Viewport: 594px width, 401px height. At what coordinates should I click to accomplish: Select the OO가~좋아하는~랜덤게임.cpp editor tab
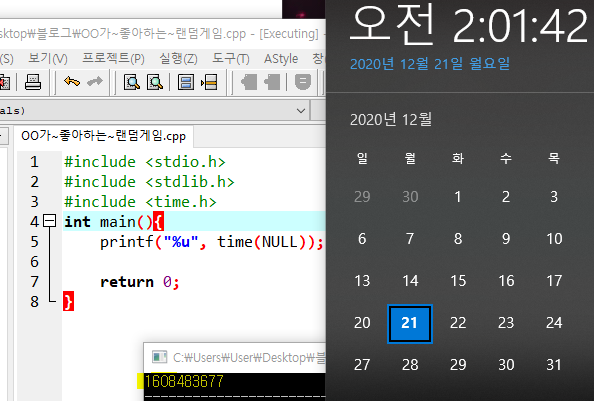[x=103, y=136]
